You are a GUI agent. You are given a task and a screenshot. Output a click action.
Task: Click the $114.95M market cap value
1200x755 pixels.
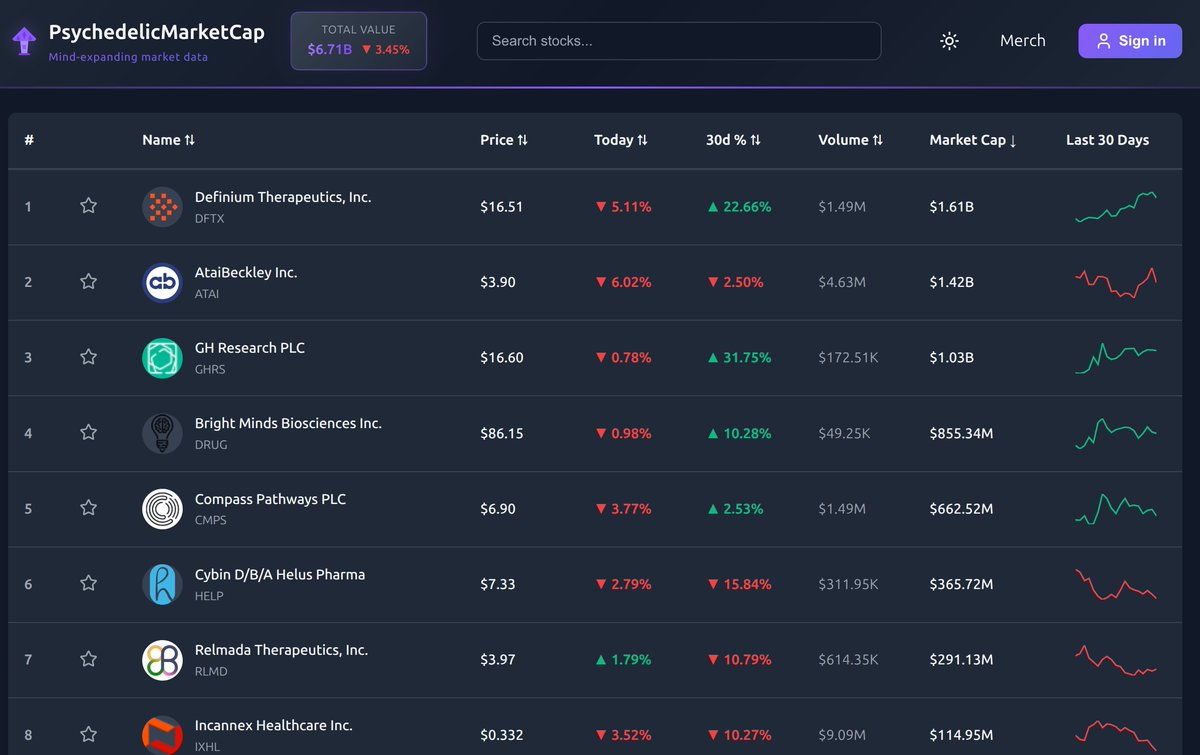pos(961,735)
